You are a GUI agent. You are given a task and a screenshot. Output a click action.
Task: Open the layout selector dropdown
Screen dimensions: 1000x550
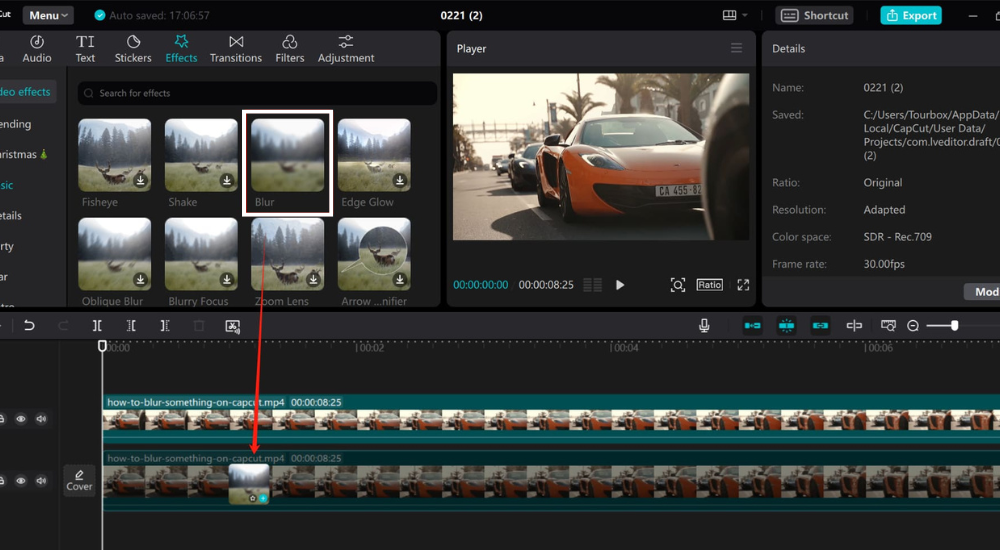pos(735,15)
